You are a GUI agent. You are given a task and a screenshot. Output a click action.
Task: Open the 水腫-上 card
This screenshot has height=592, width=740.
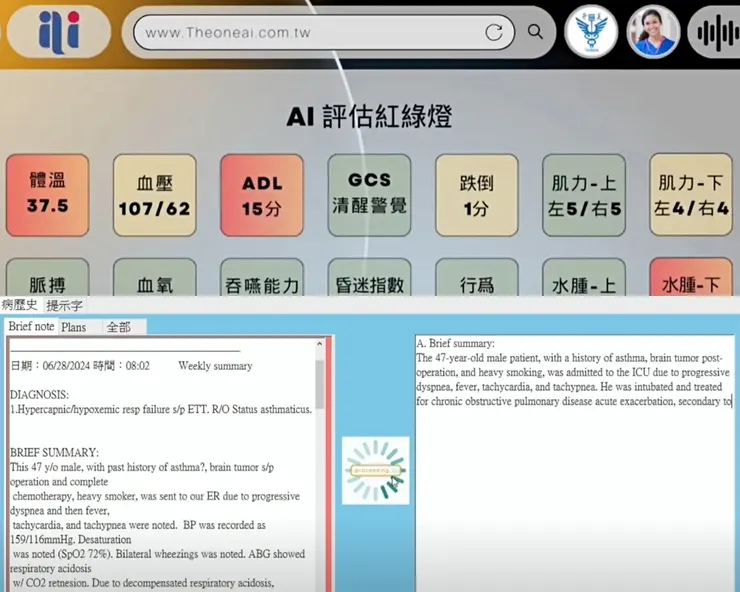pos(584,278)
